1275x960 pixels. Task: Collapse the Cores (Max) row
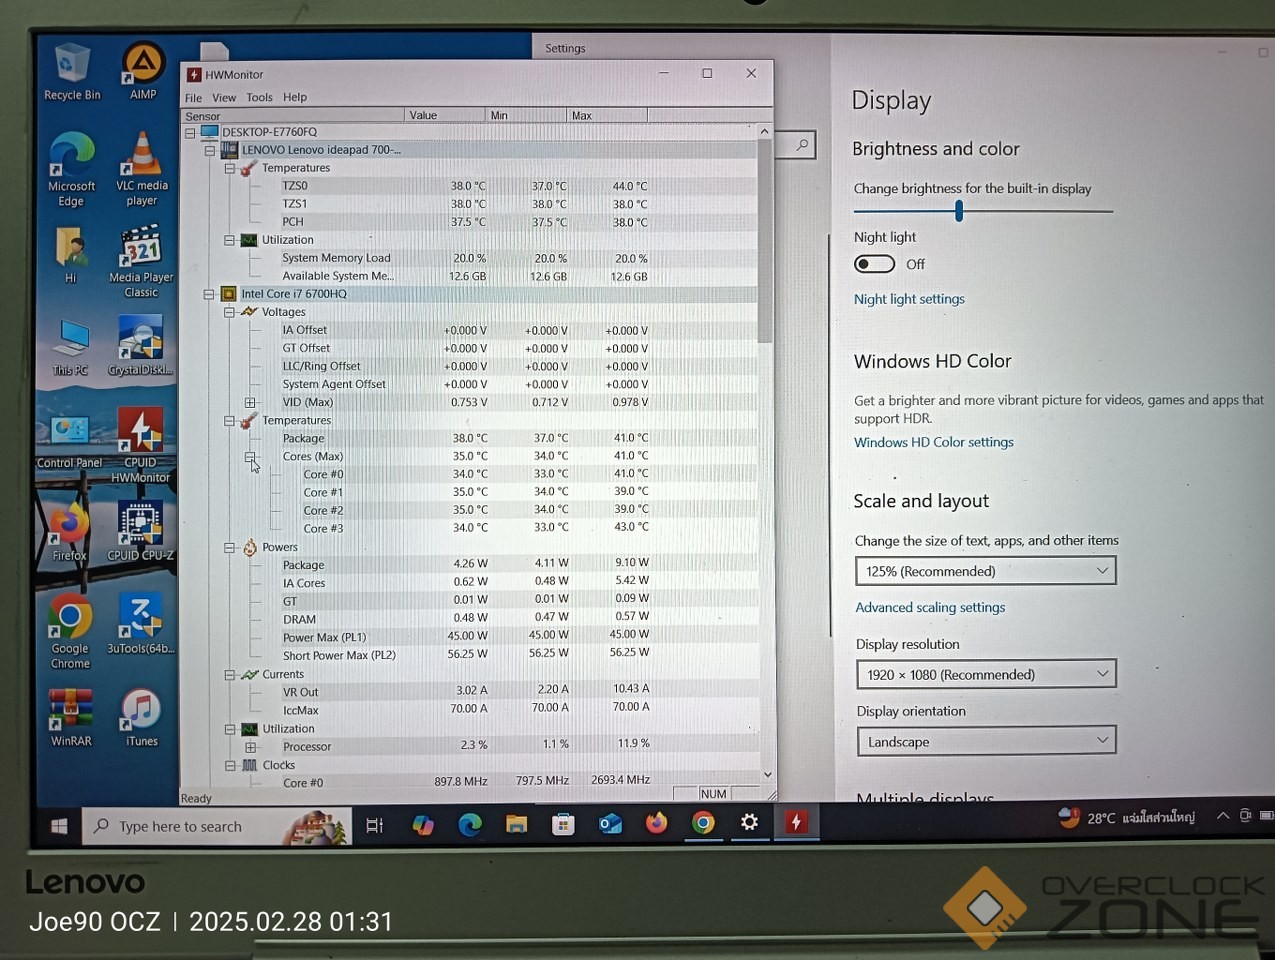click(250, 457)
